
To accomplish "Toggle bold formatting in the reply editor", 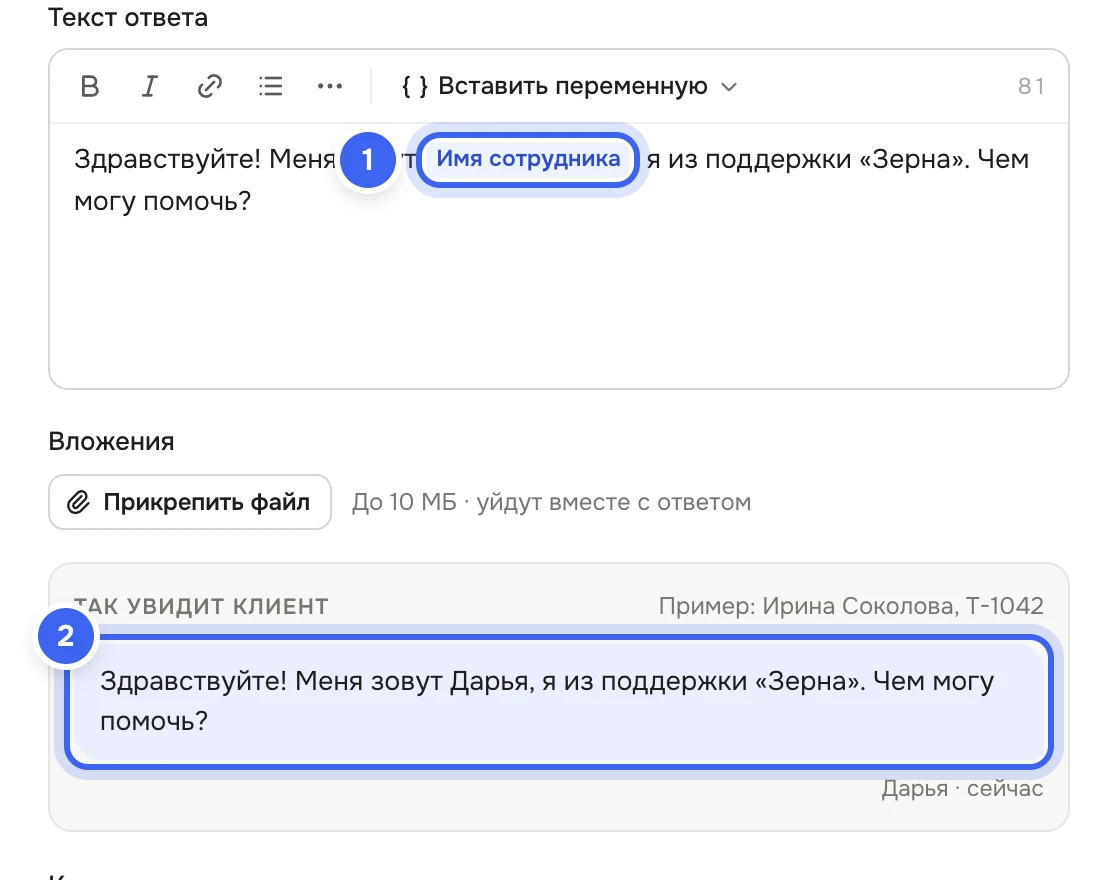I will [x=90, y=86].
